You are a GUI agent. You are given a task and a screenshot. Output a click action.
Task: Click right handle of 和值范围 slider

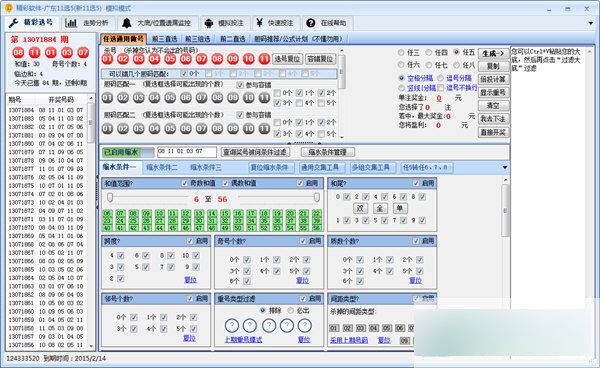click(317, 197)
